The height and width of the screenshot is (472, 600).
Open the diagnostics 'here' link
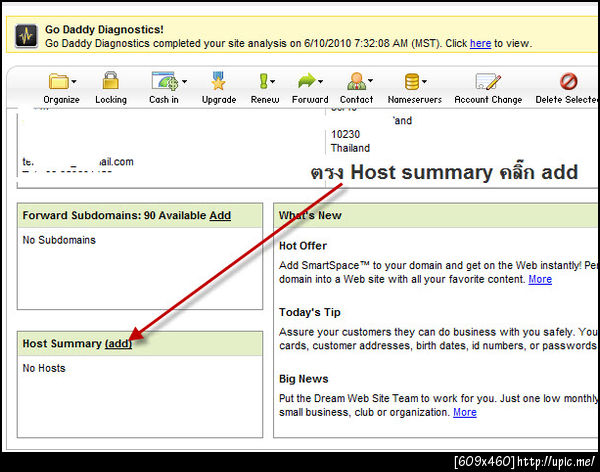(480, 43)
